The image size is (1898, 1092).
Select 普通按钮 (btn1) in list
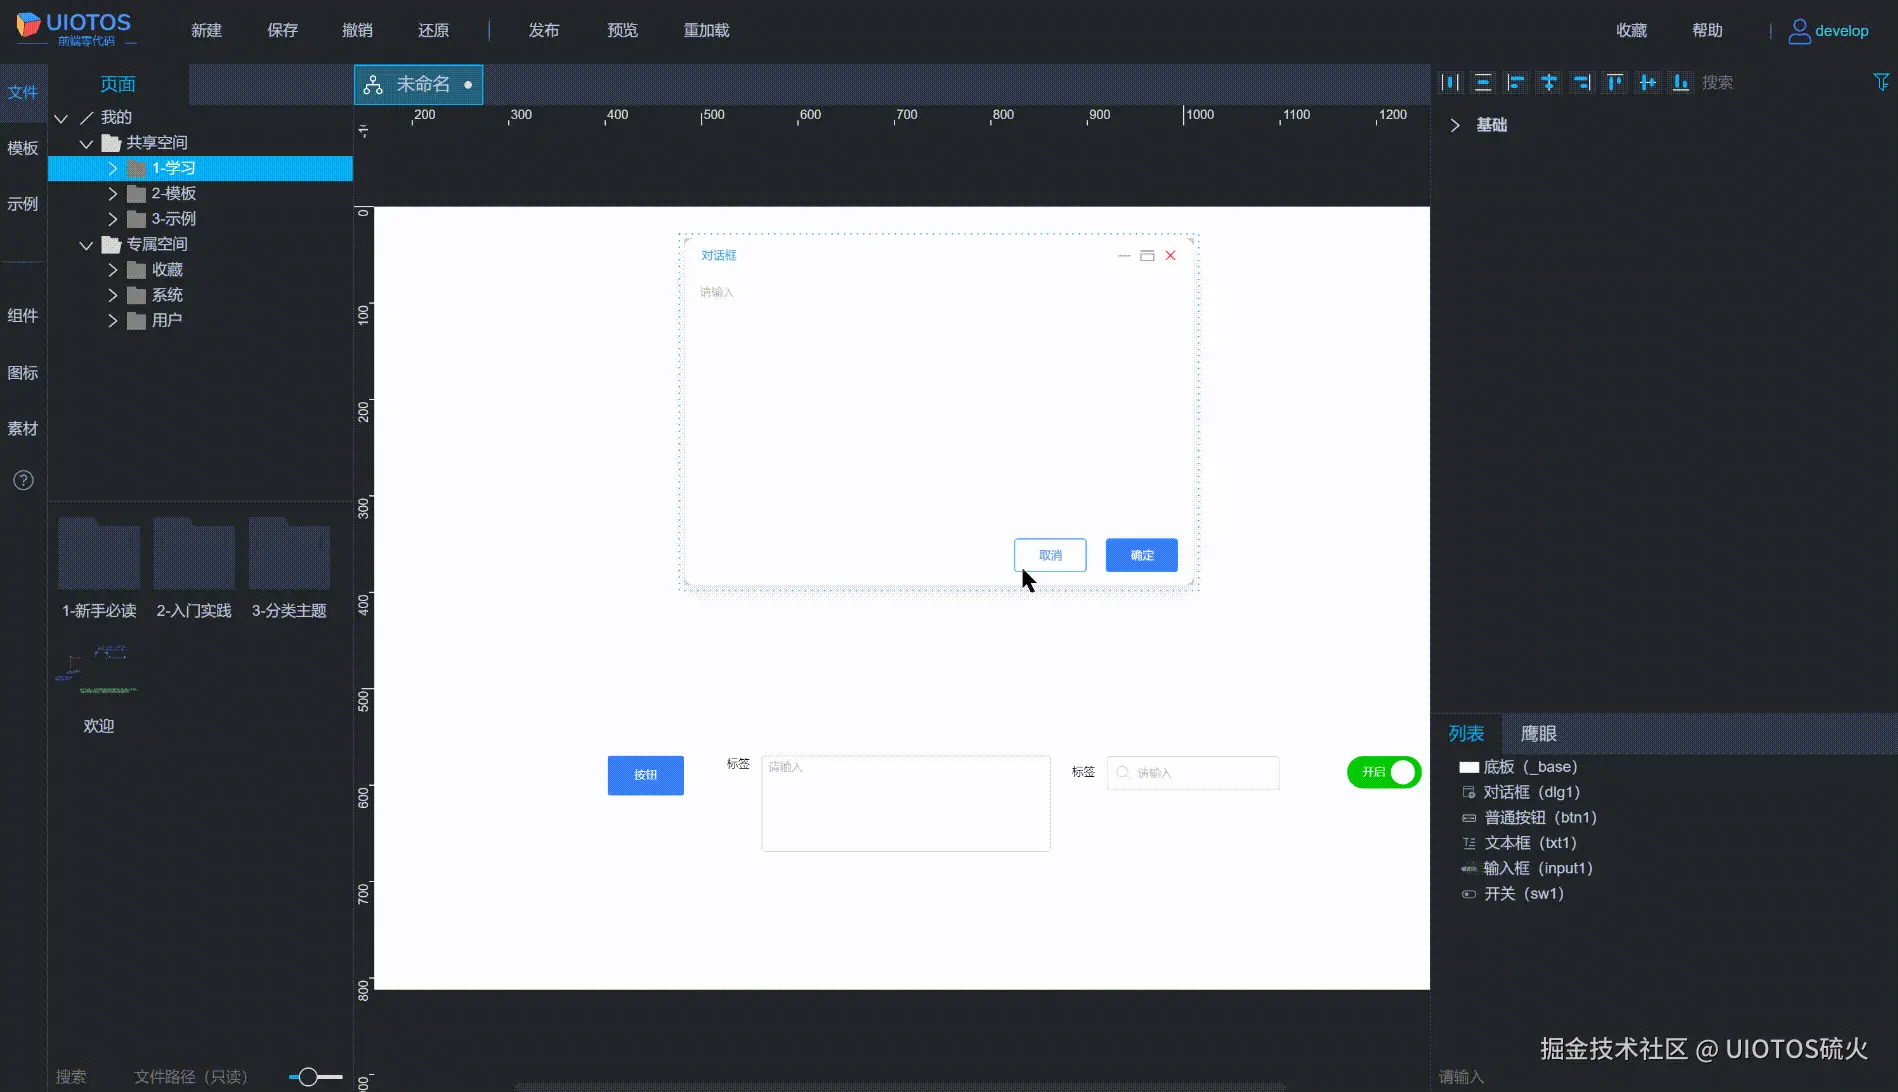click(x=1540, y=818)
